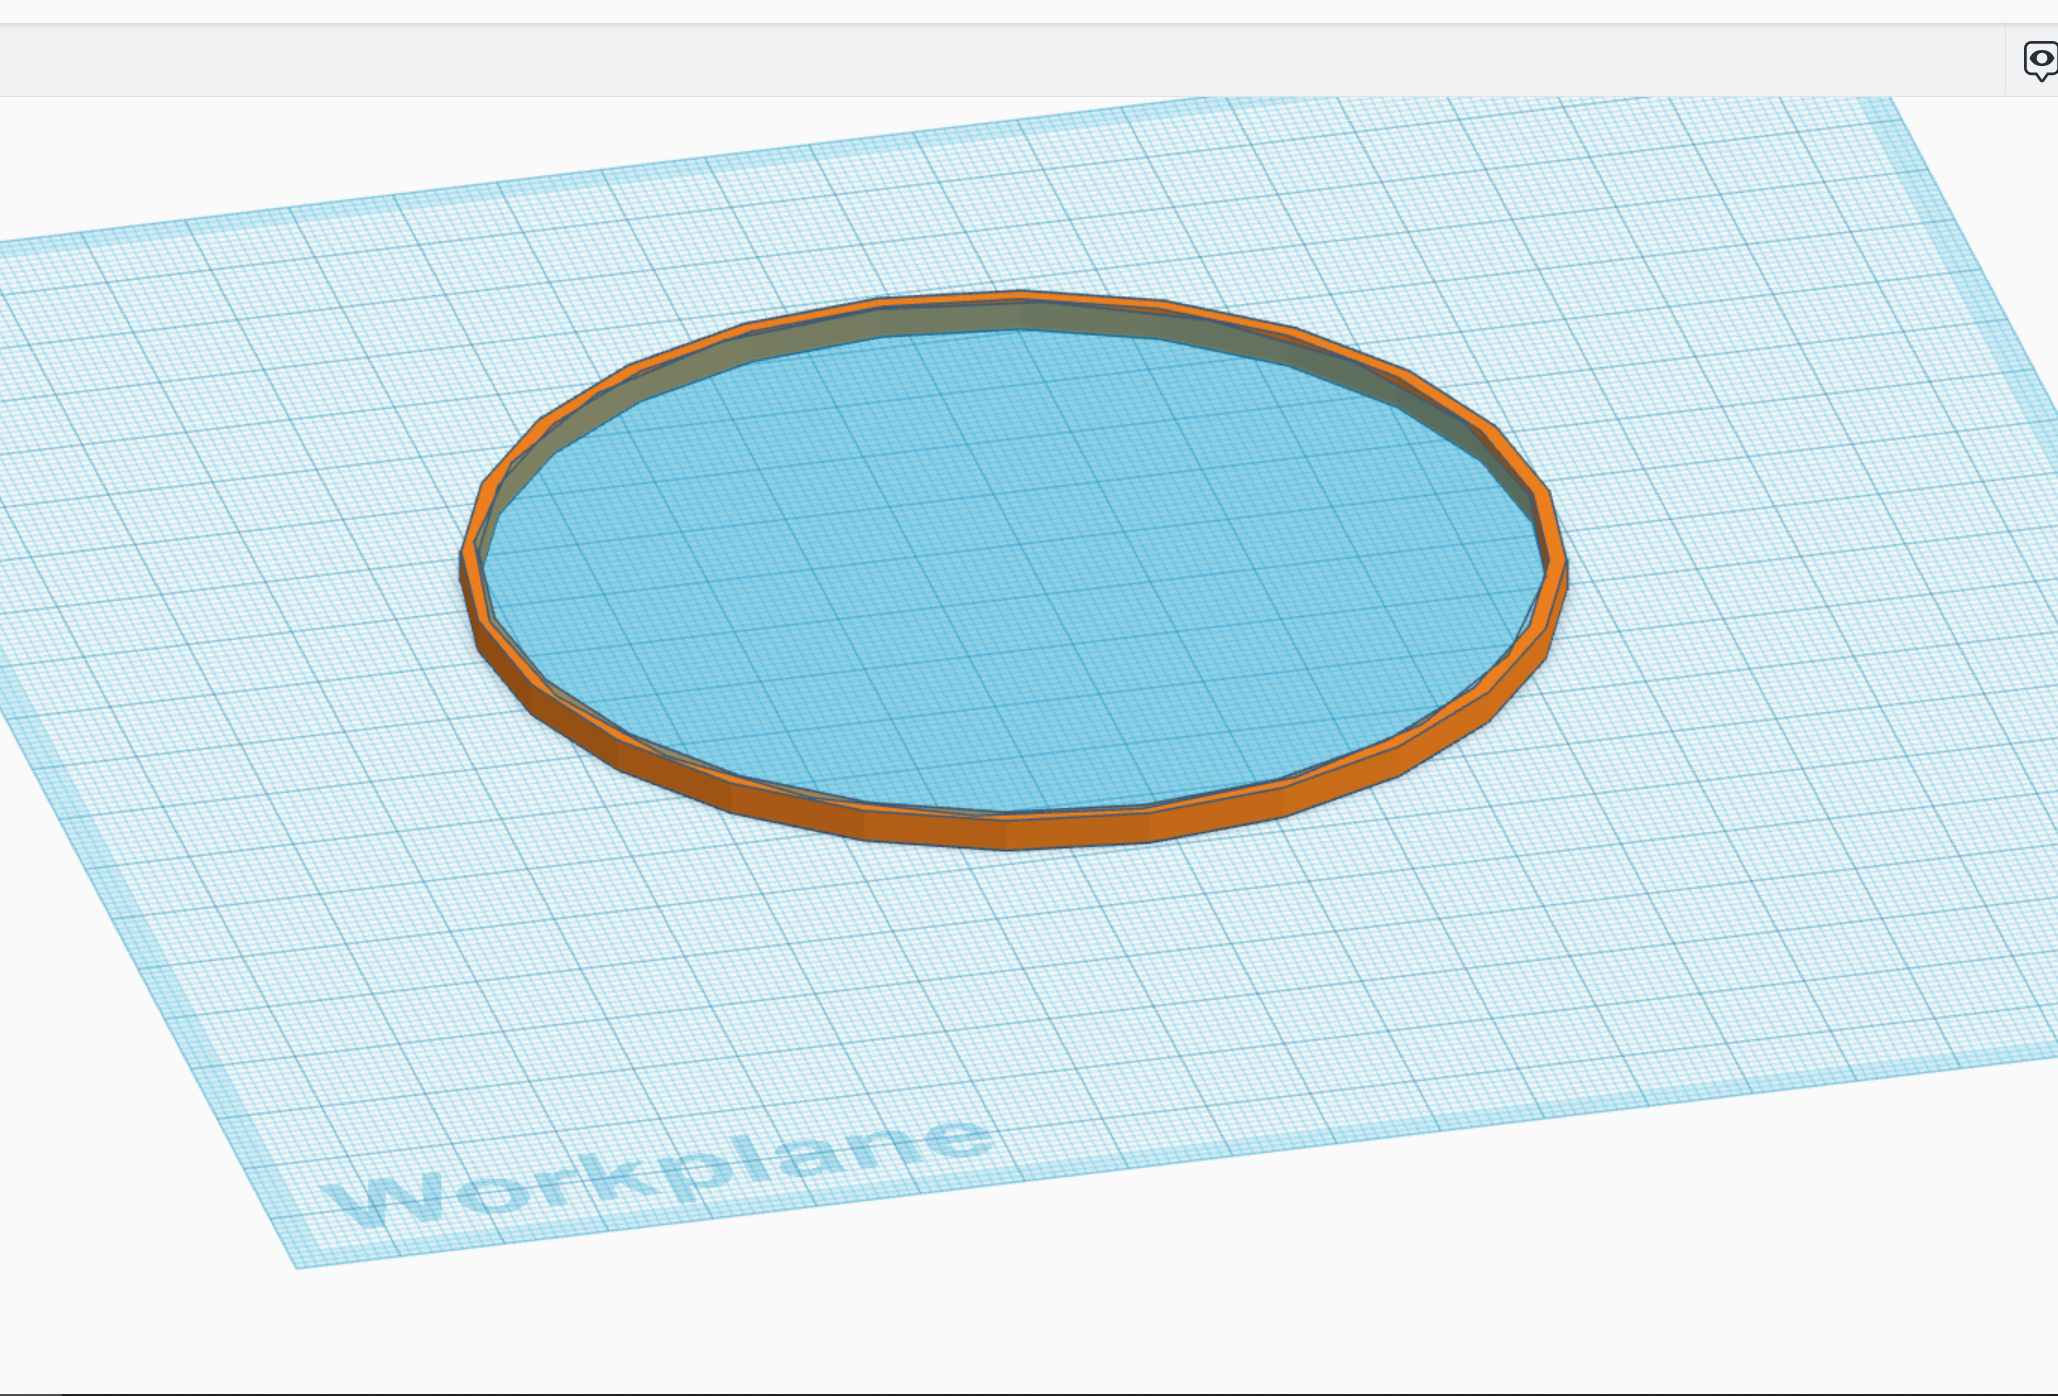Deselect by clicking empty canvas below workplane
2058x1396 pixels.
click(1000, 1320)
